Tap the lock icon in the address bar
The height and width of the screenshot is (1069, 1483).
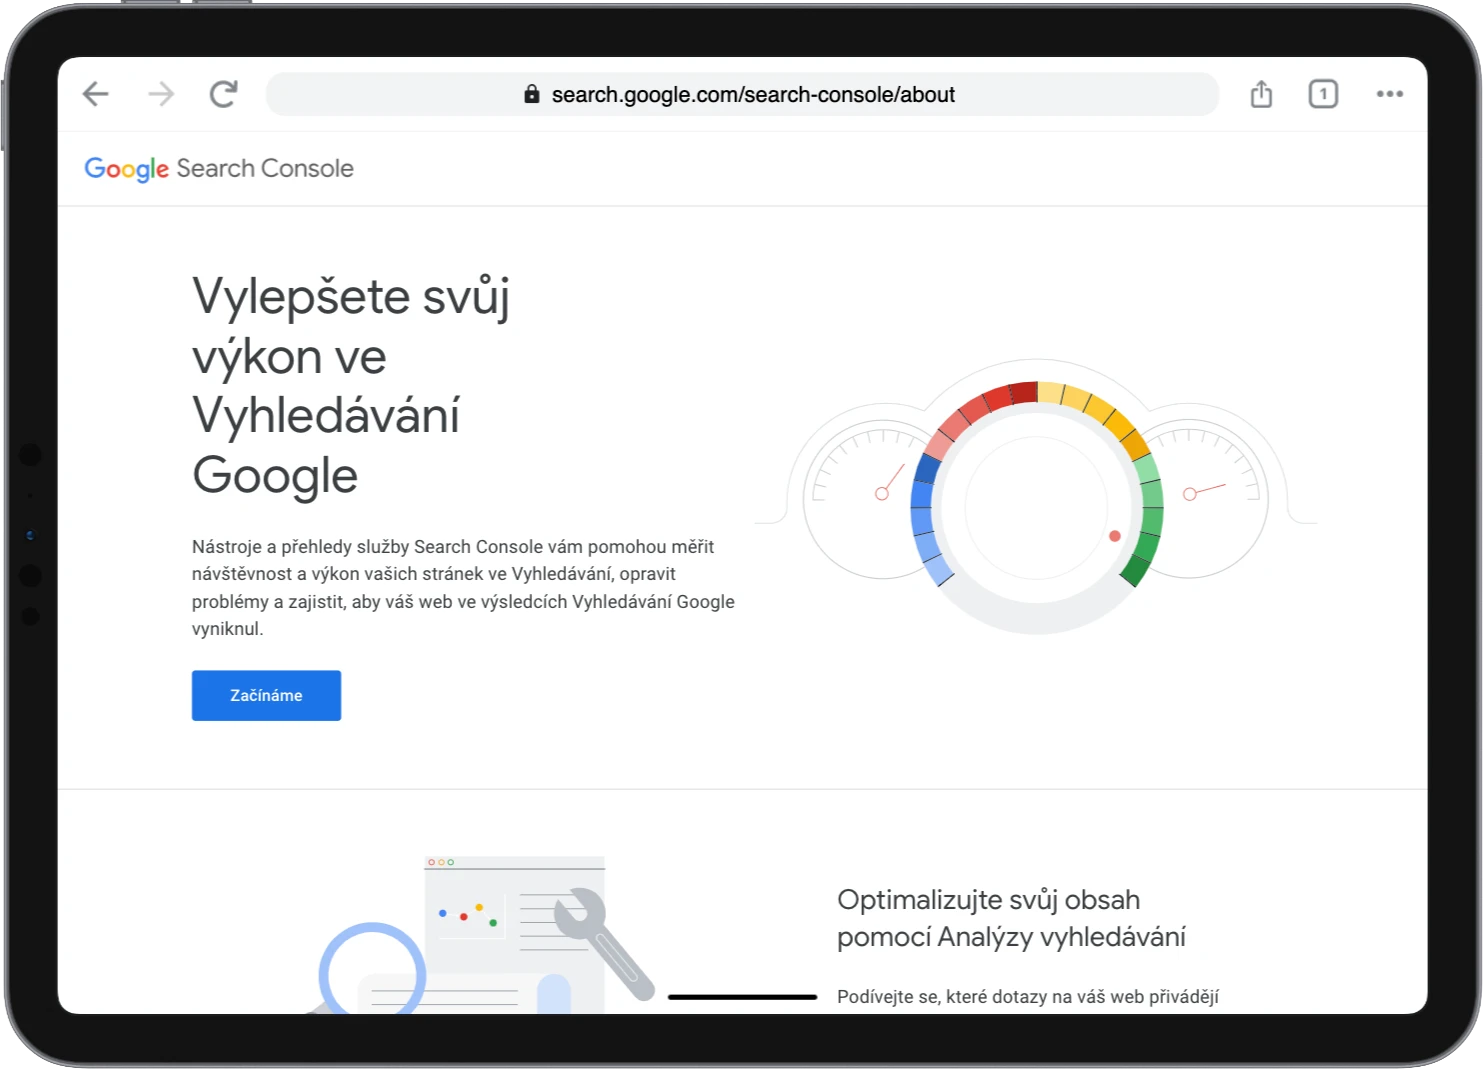(532, 94)
